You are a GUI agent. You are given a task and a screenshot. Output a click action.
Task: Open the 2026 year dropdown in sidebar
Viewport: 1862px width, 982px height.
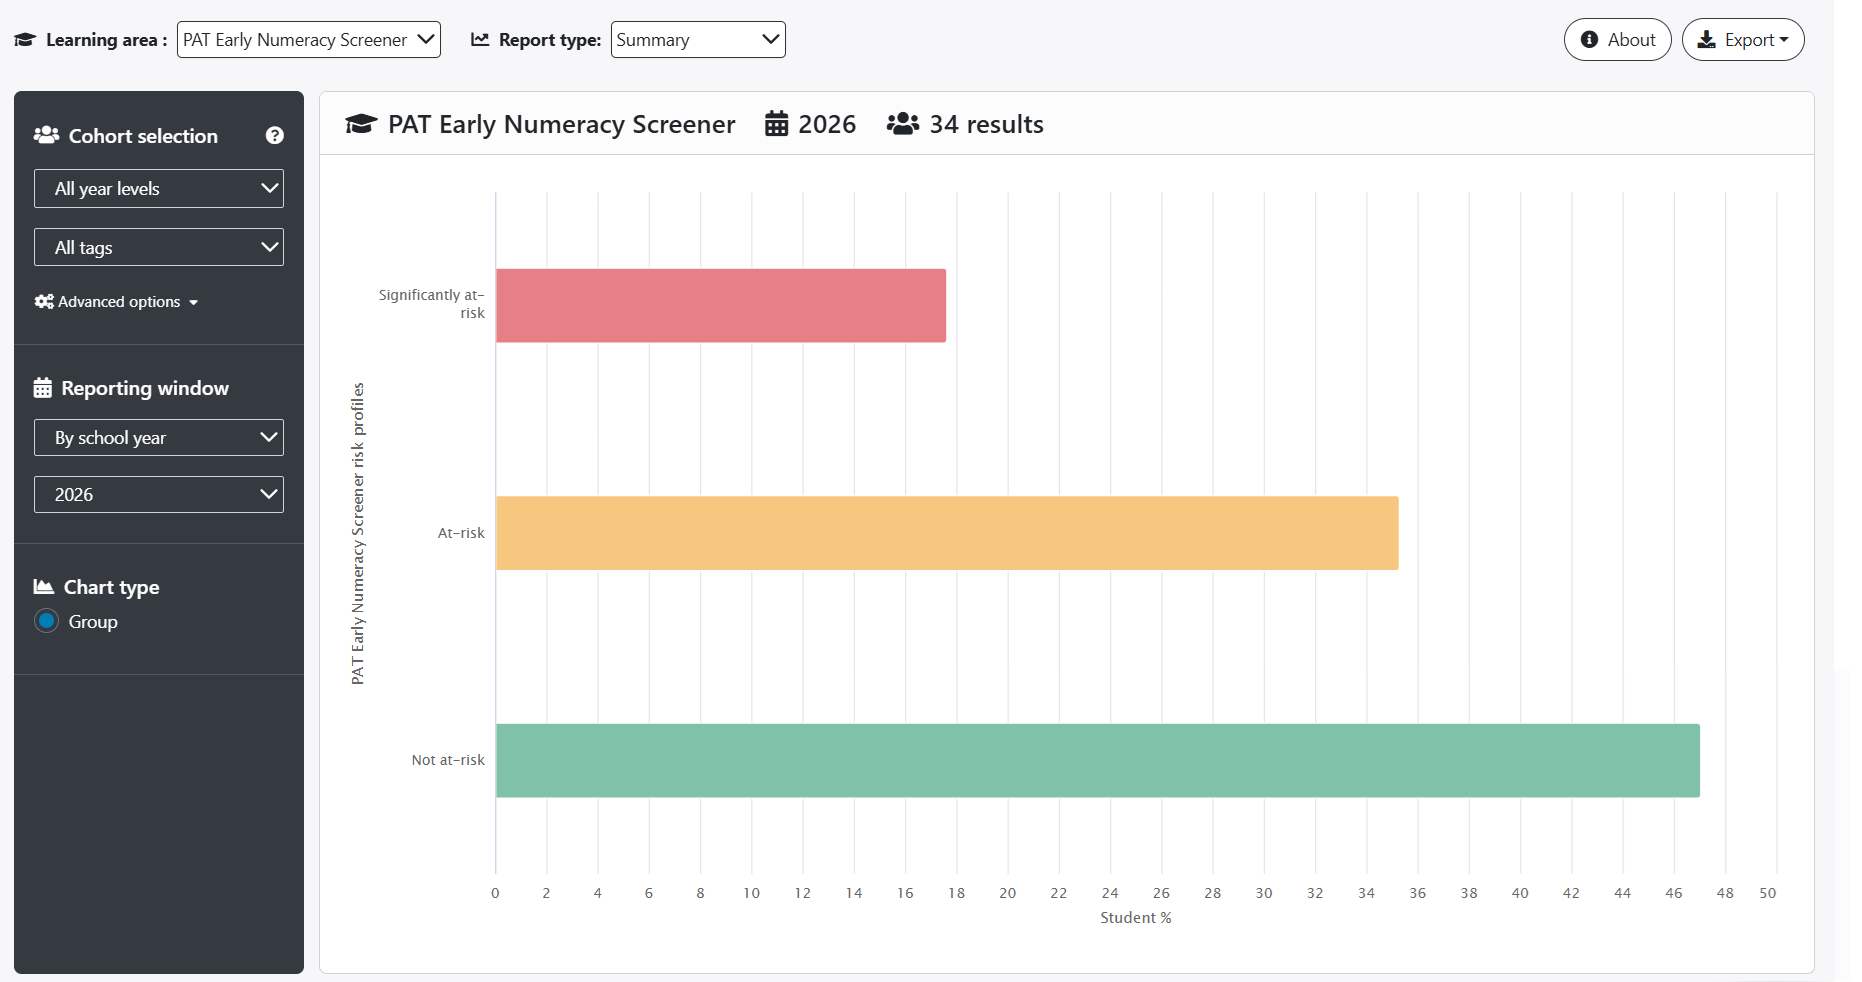[159, 495]
